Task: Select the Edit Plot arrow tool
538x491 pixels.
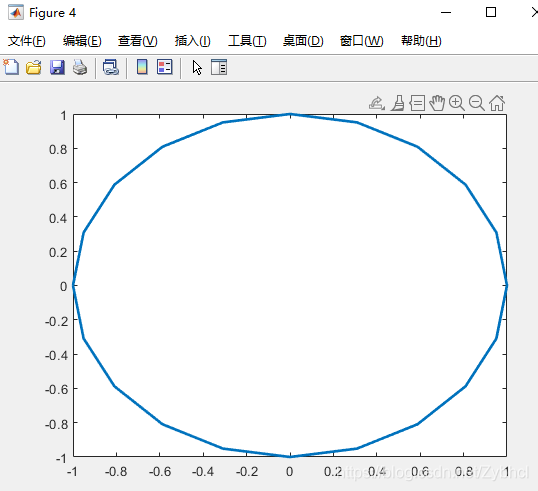Action: [x=197, y=67]
